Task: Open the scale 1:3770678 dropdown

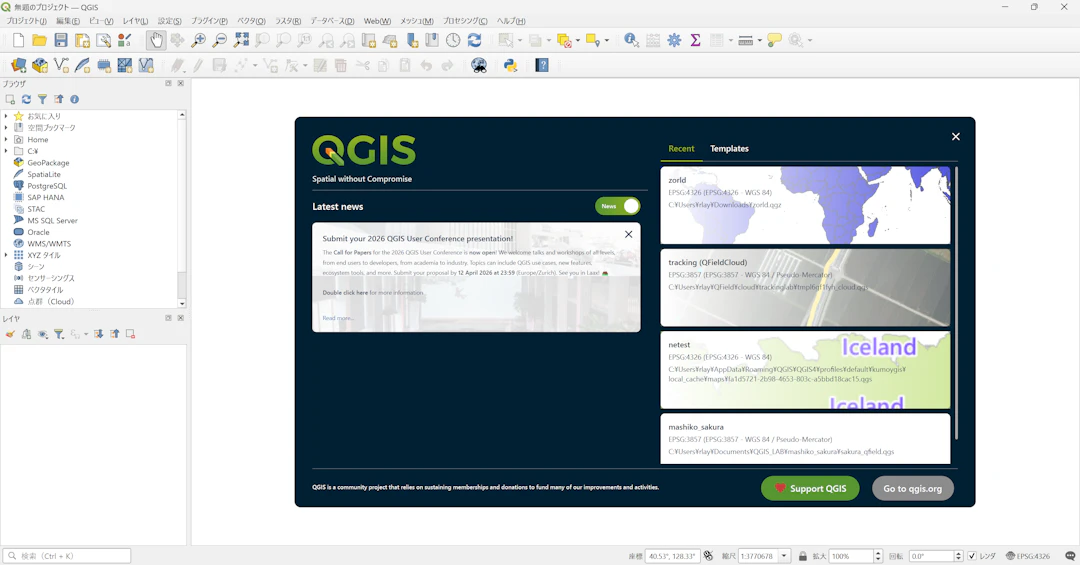Action: pyautogui.click(x=784, y=555)
